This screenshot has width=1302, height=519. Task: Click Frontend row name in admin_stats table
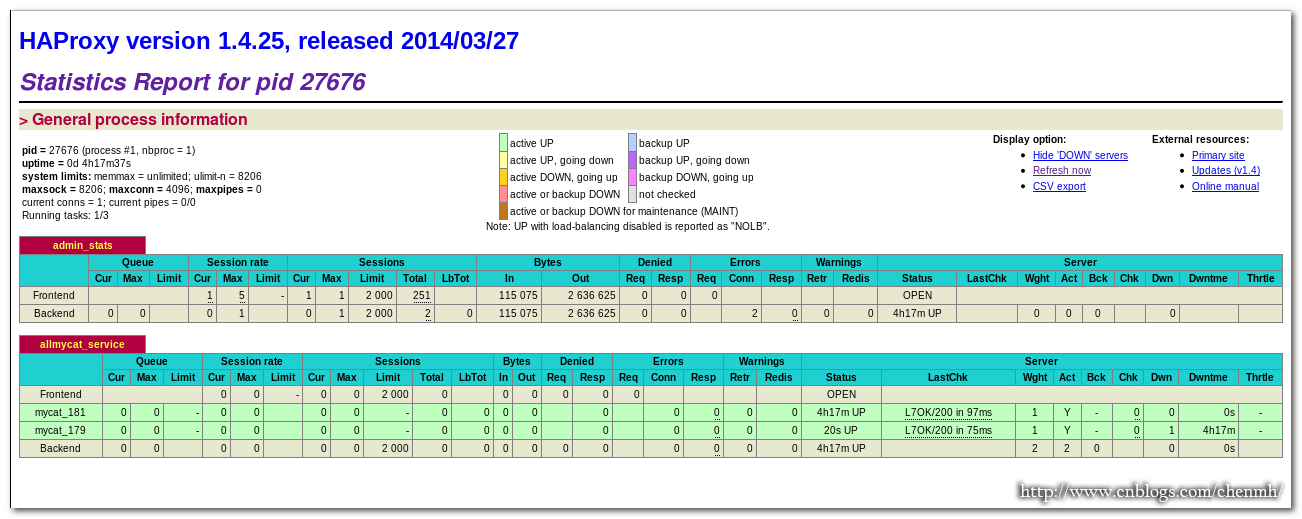[54, 296]
